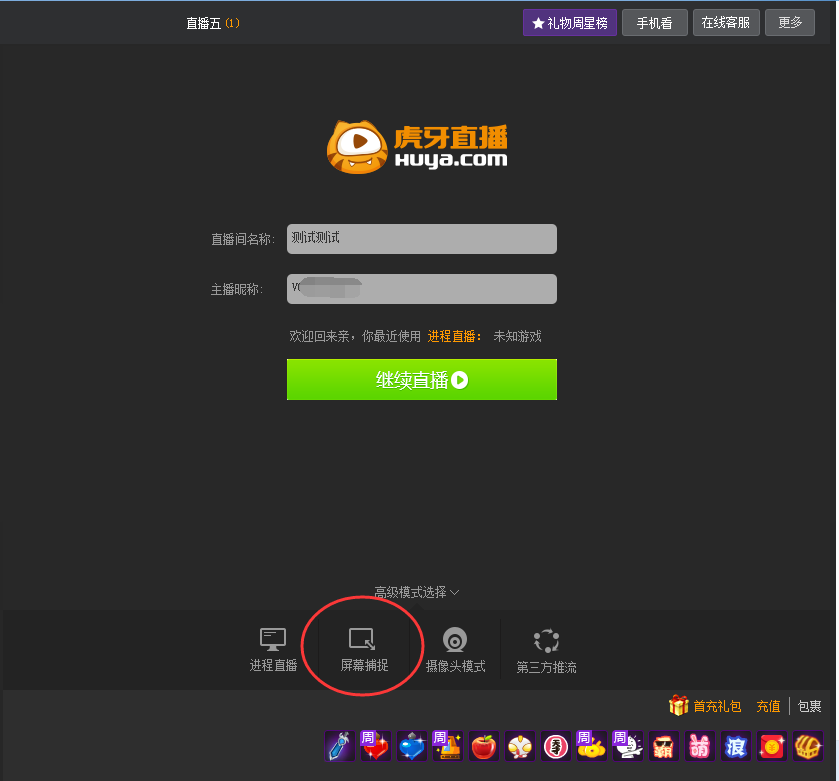Send the gold ingots weekly gift
Viewport: 839px width, 781px height.
tap(592, 746)
